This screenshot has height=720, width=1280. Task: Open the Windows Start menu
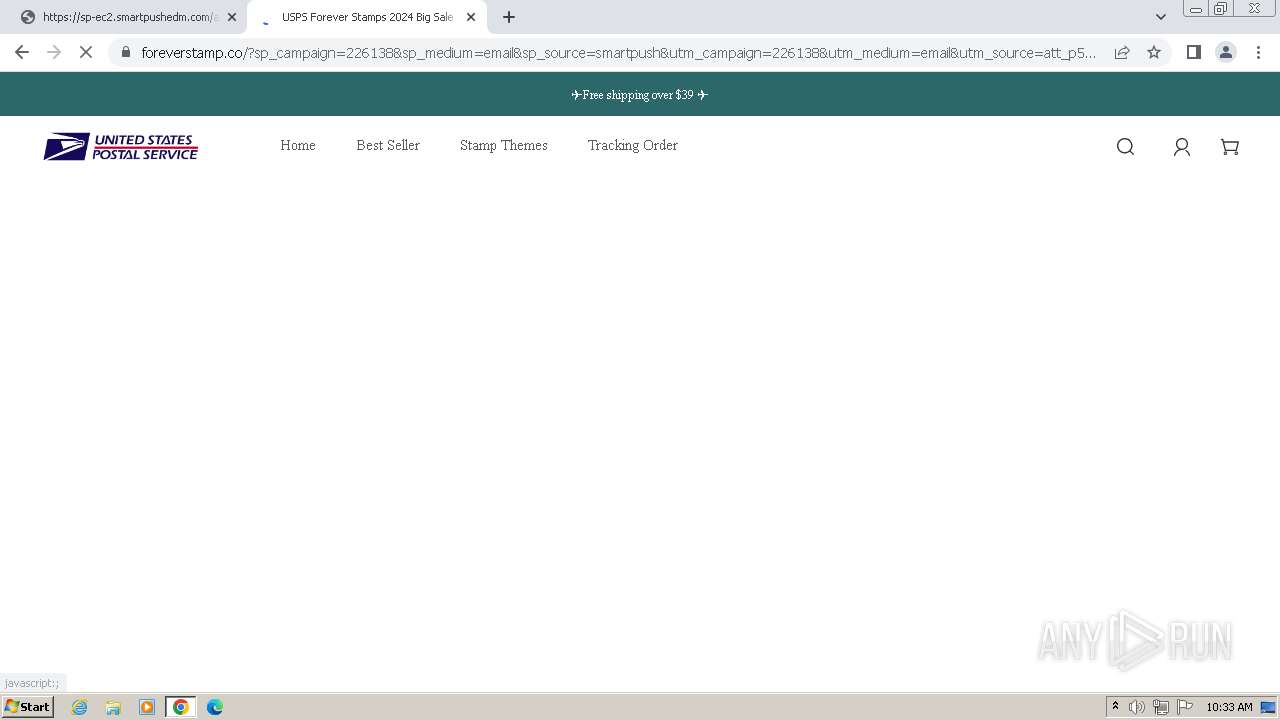28,707
